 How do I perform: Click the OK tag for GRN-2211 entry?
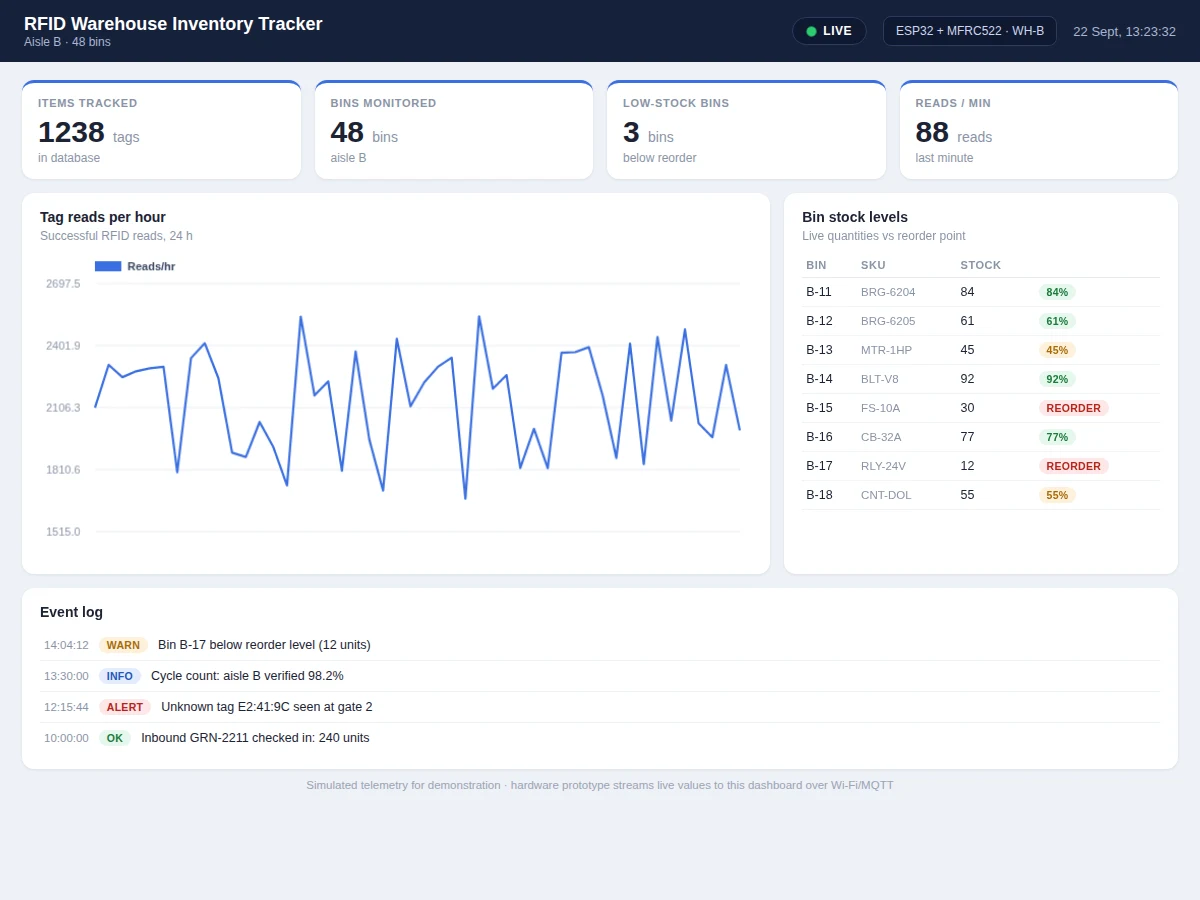pyautogui.click(x=115, y=738)
